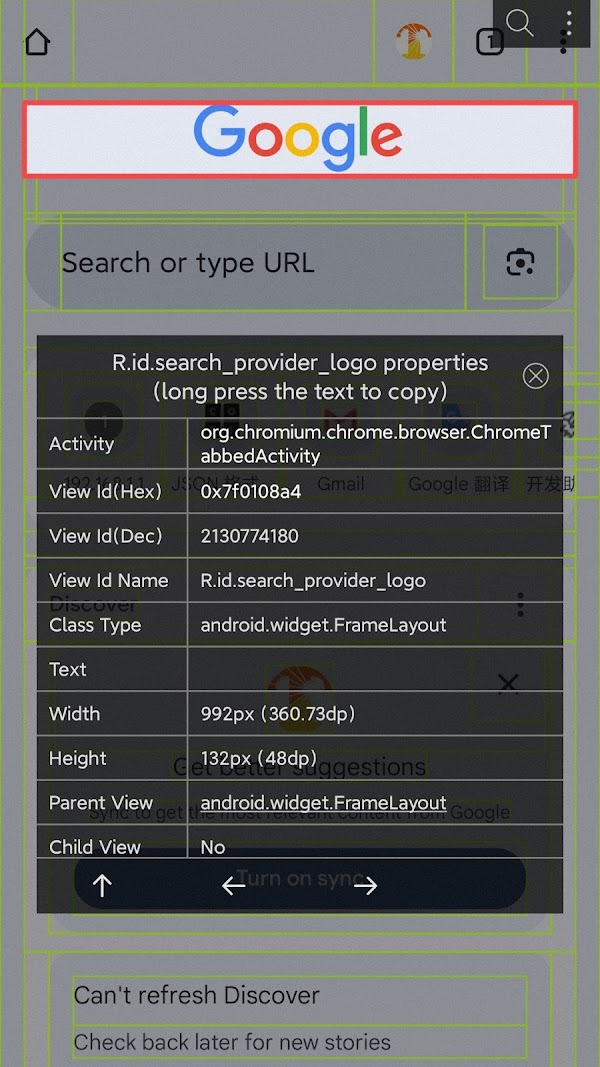
Task: Open the three-dot overflow menu at top right
Action: click(x=568, y=23)
